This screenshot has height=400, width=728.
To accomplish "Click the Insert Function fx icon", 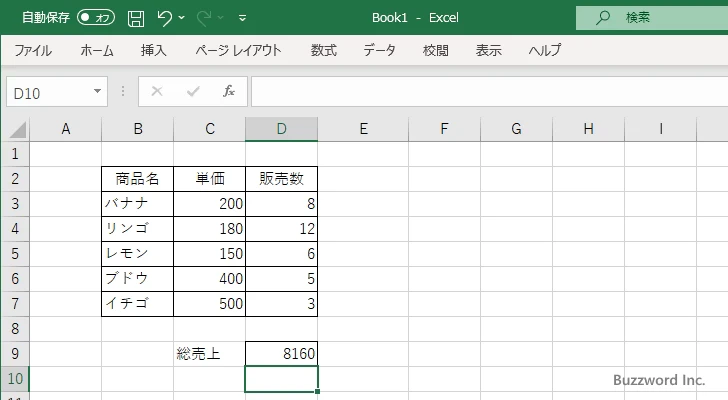I will [228, 91].
